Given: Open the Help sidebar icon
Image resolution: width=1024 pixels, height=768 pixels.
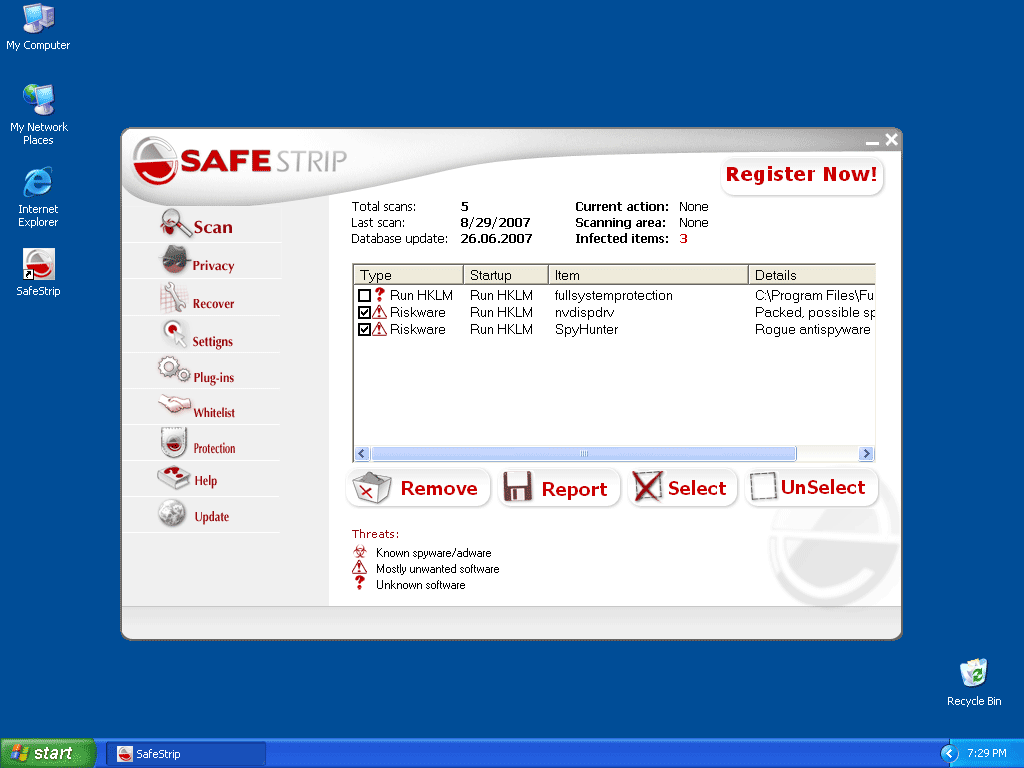Looking at the screenshot, I should coord(174,479).
